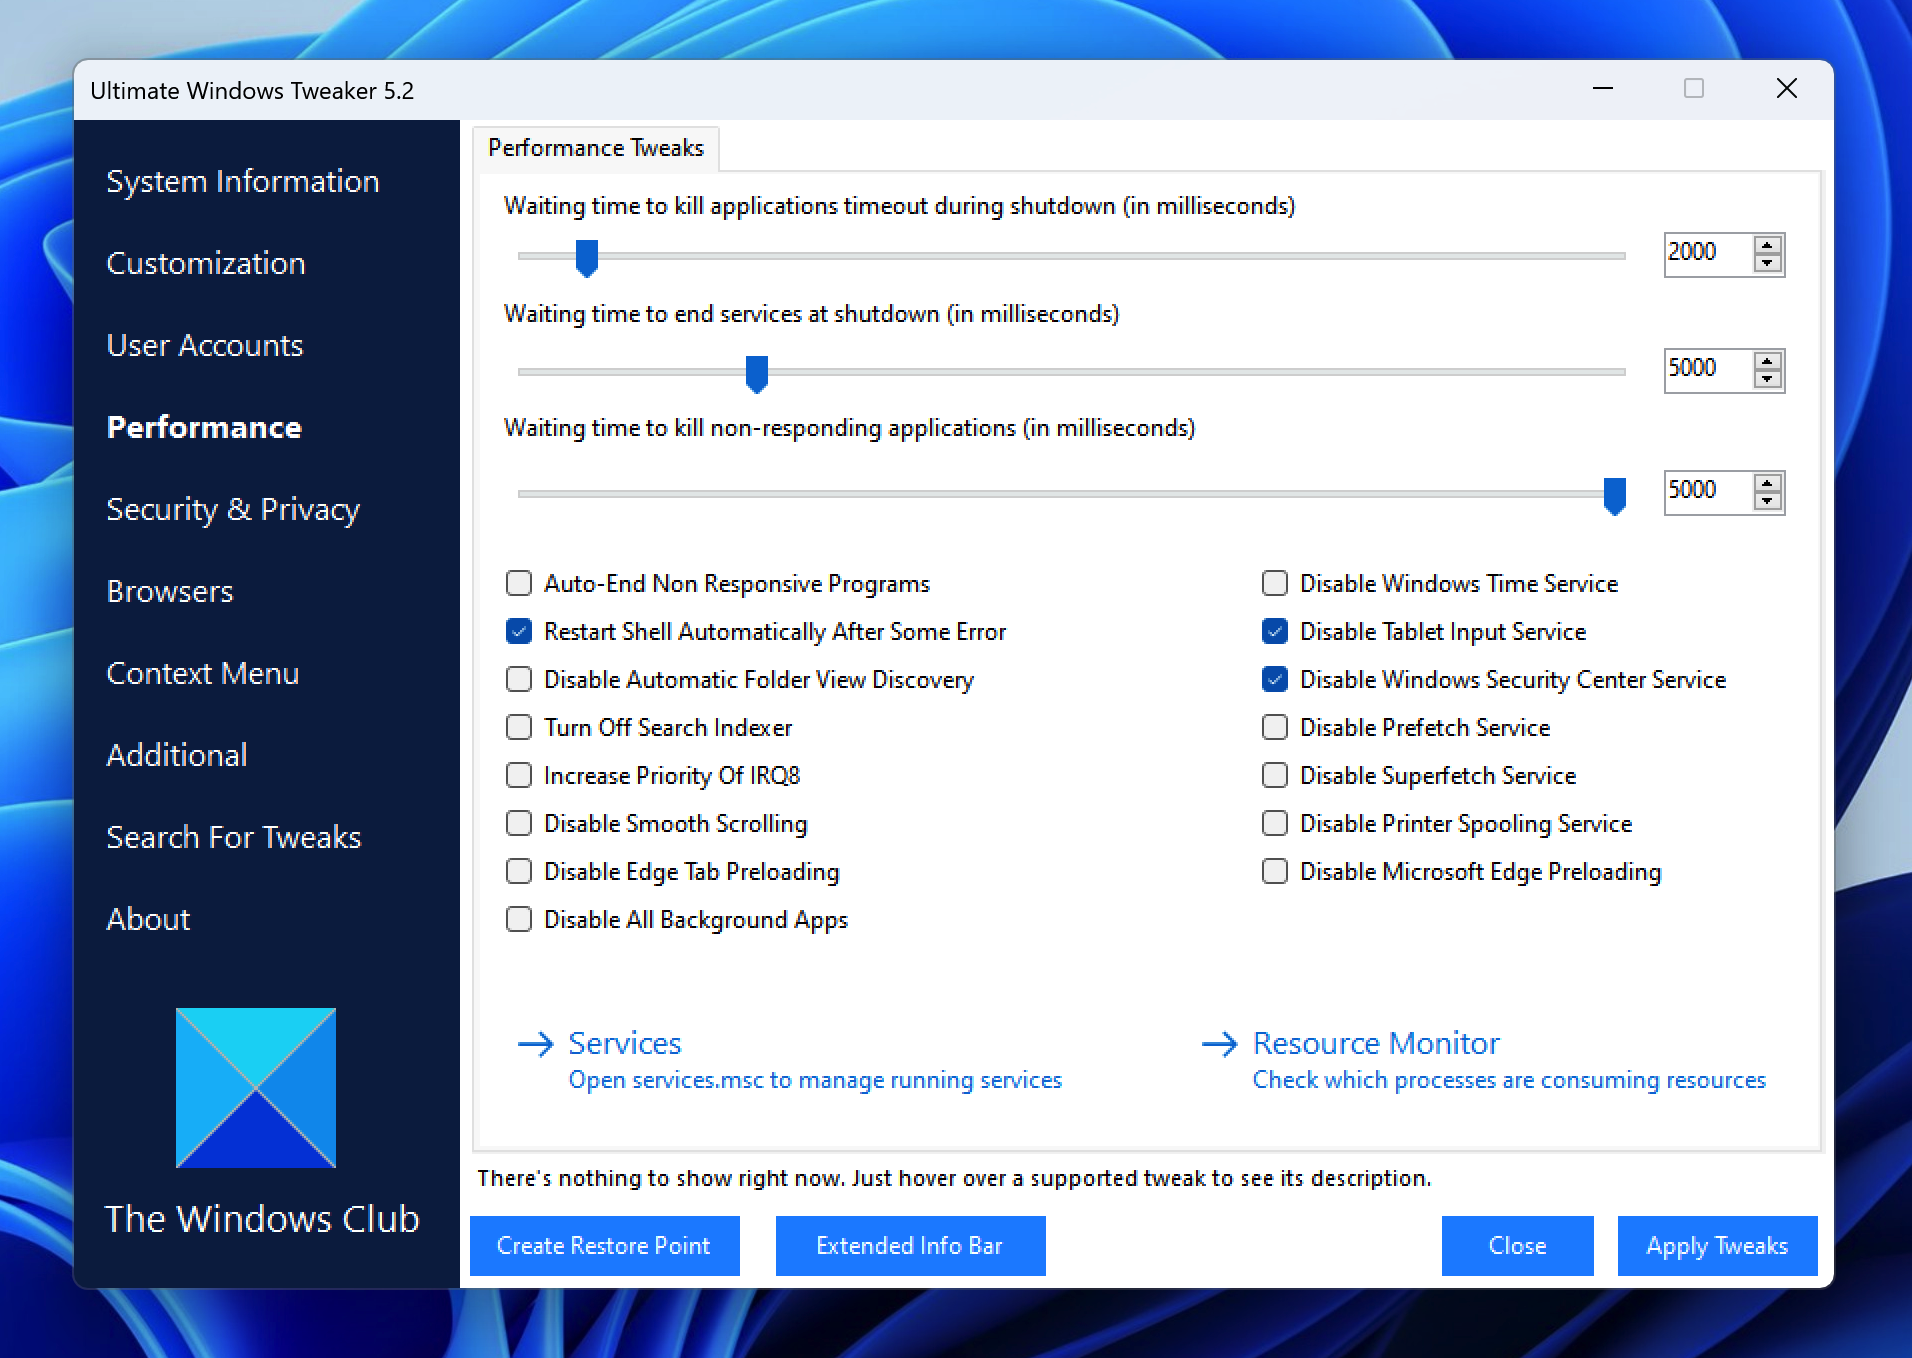Open Resource Monitor link
The width and height of the screenshot is (1912, 1358).
[x=1376, y=1043]
